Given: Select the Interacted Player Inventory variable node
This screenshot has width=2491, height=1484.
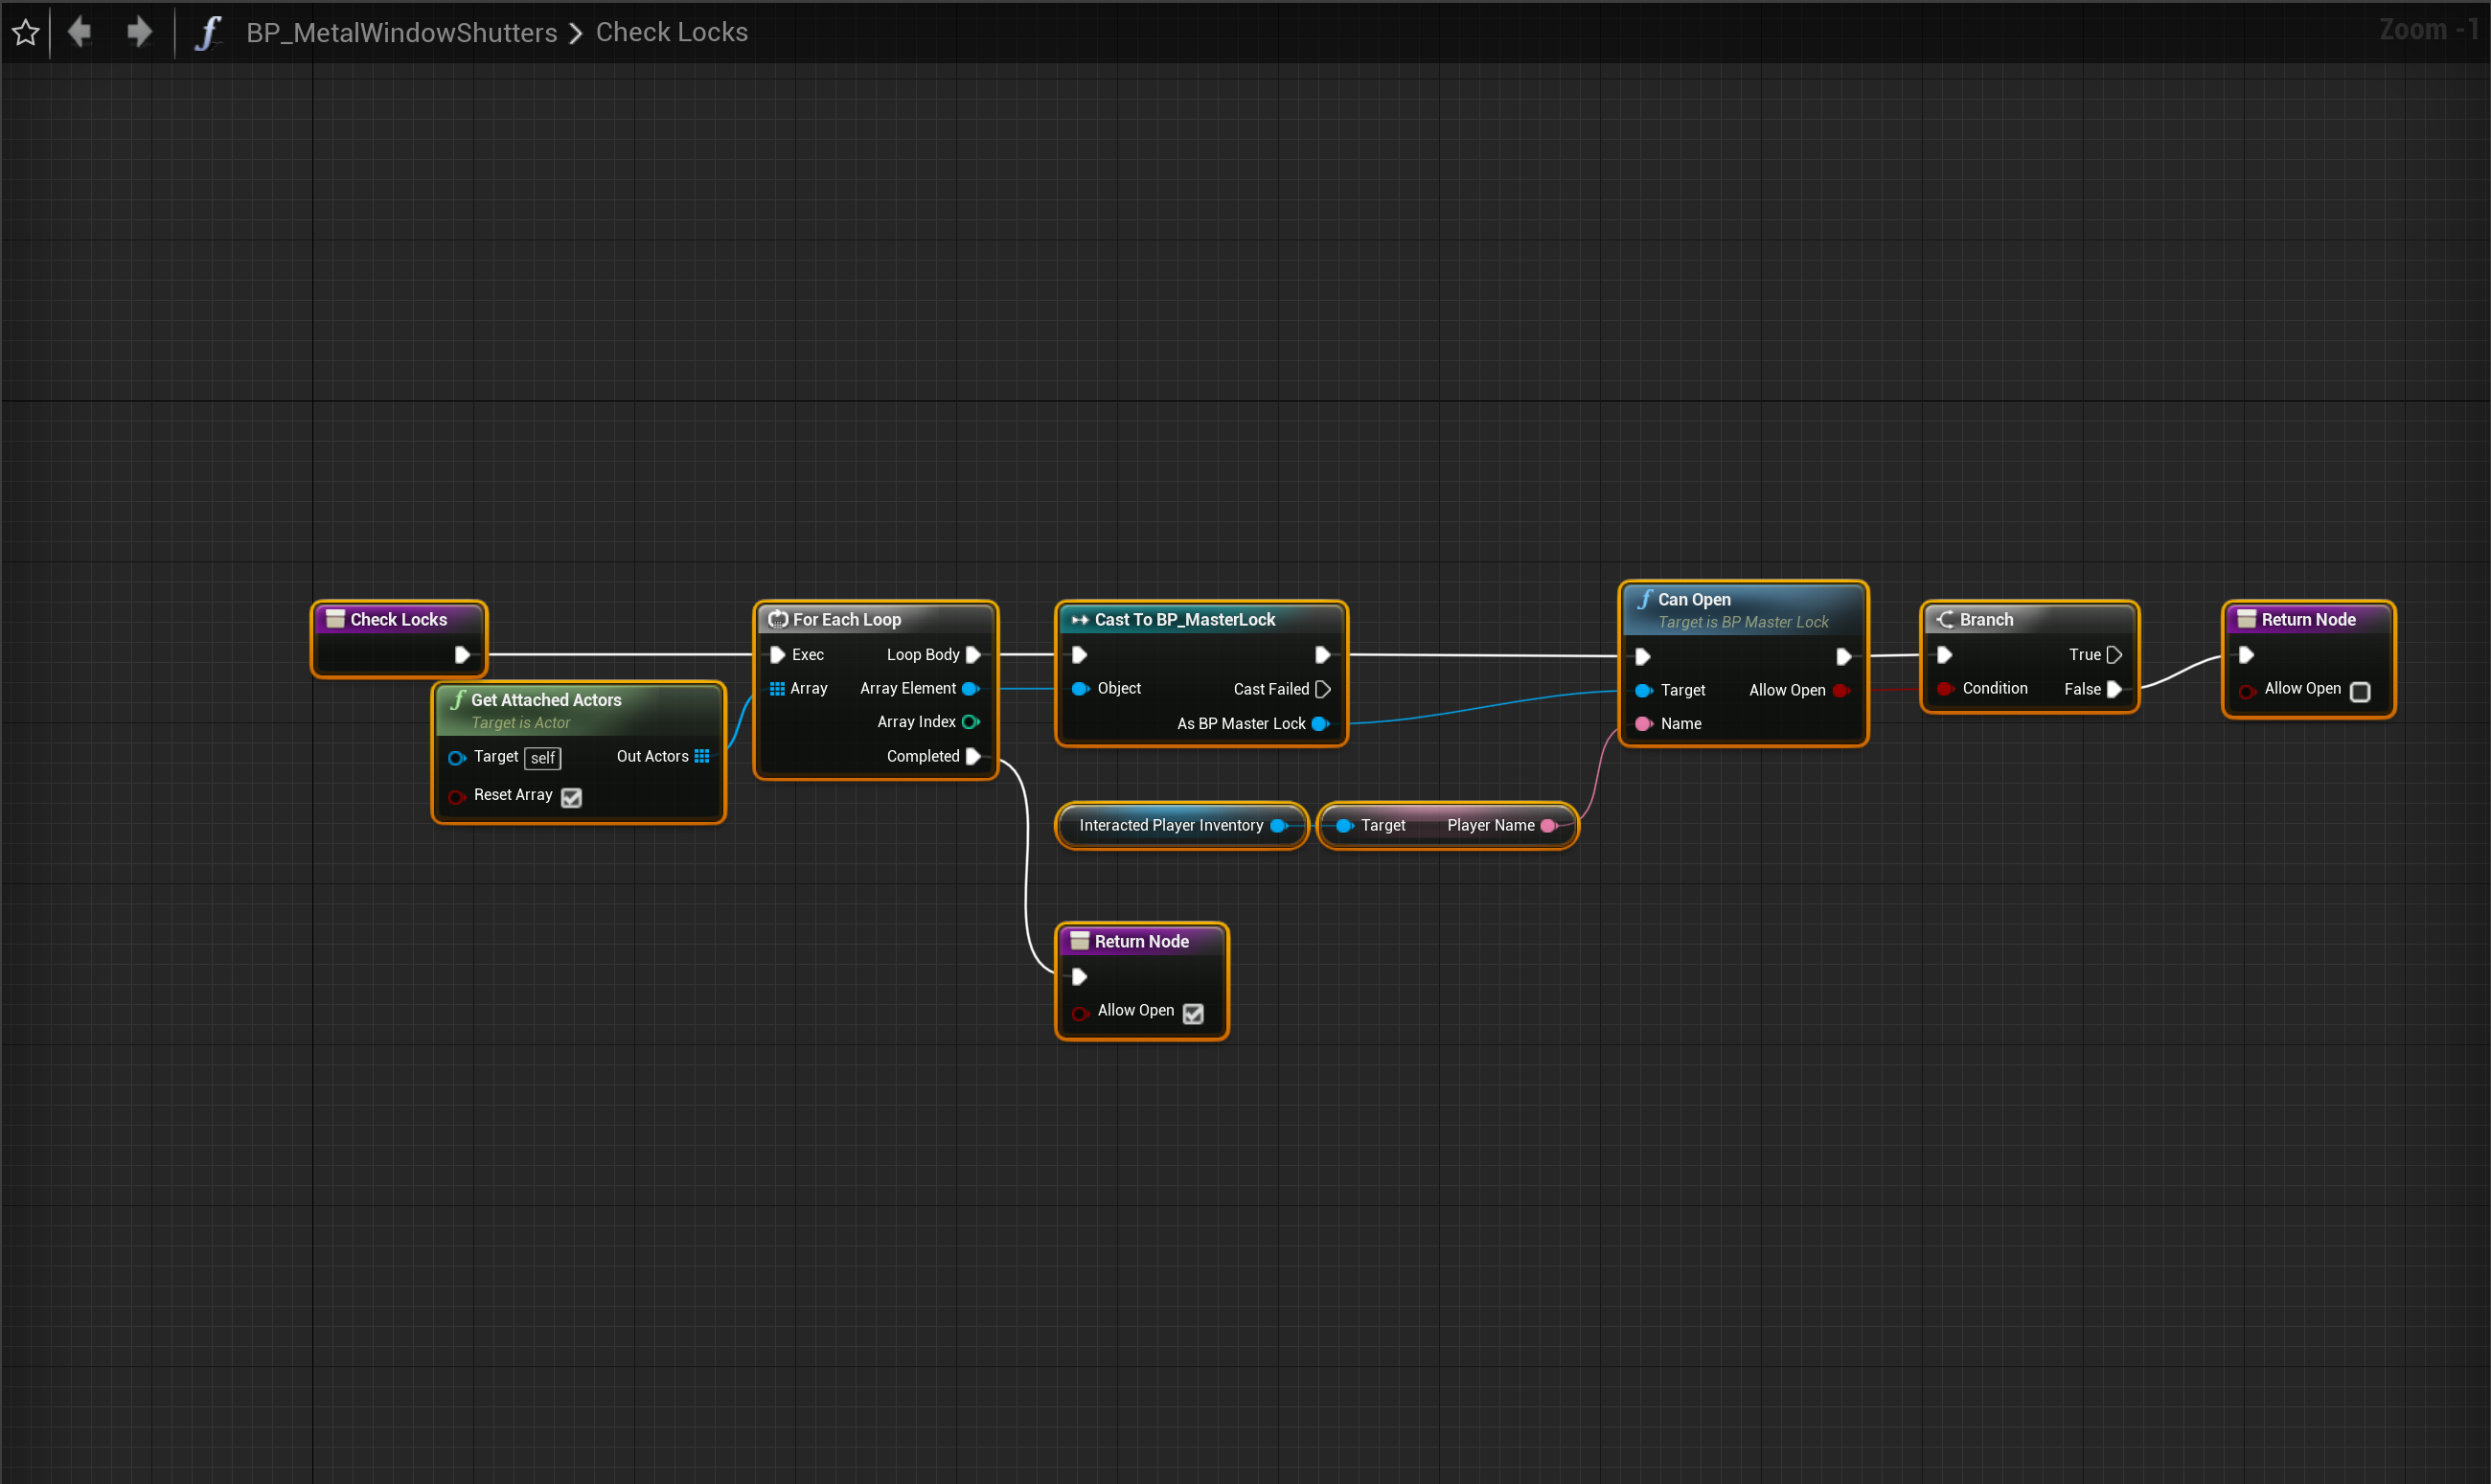Looking at the screenshot, I should (x=1170, y=826).
